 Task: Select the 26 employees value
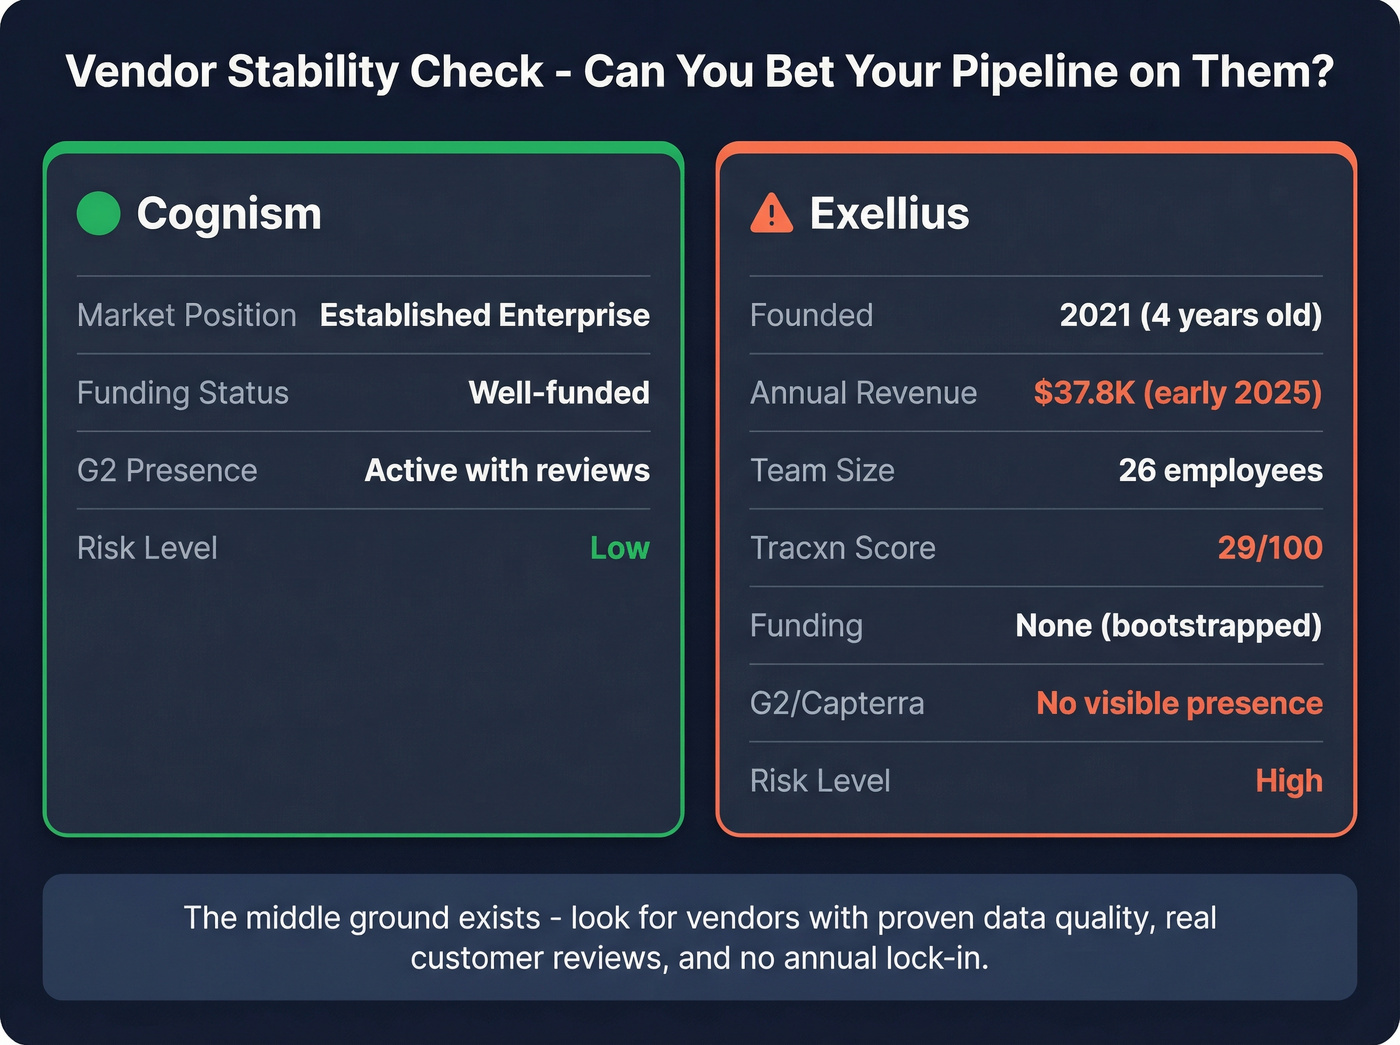pyautogui.click(x=1221, y=470)
